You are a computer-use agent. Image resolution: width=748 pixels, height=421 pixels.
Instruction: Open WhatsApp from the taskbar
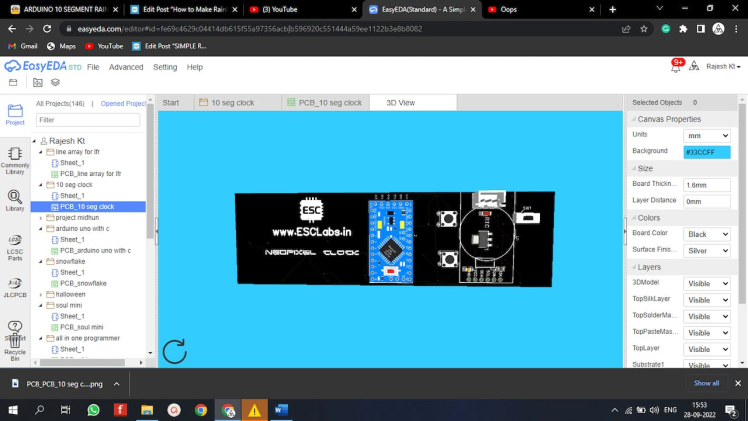(x=93, y=410)
